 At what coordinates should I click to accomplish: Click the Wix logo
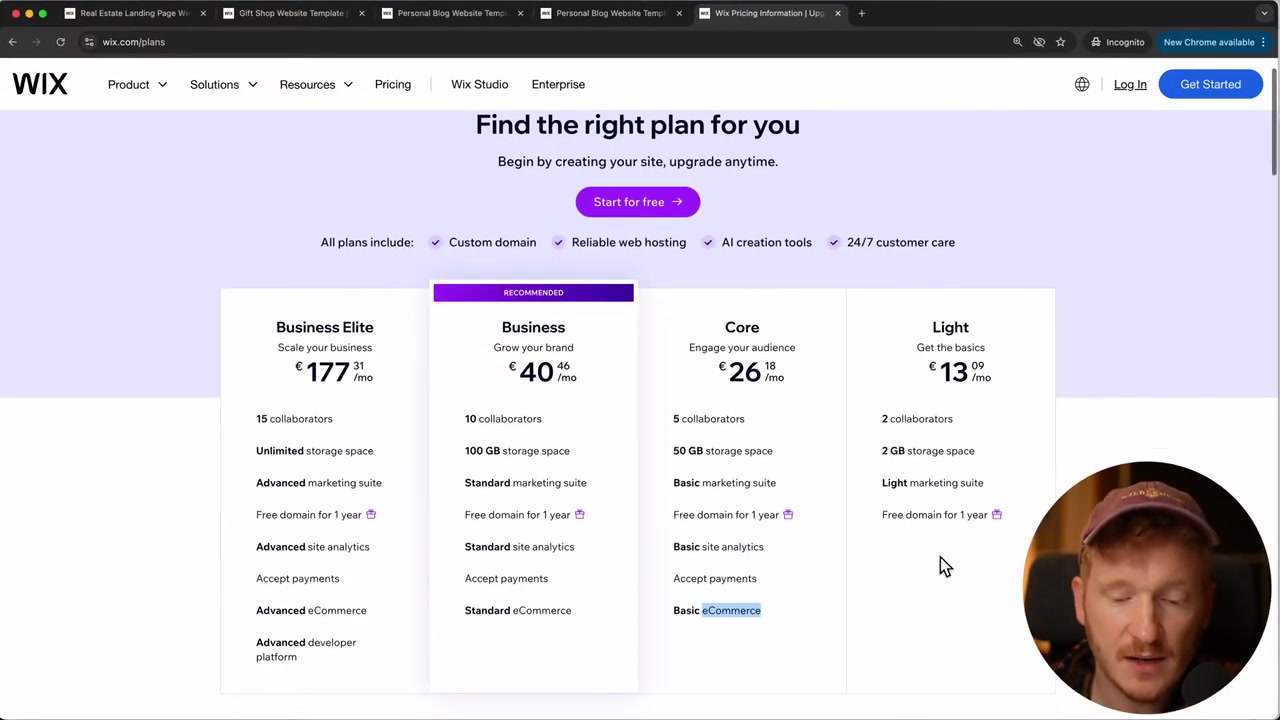click(40, 84)
